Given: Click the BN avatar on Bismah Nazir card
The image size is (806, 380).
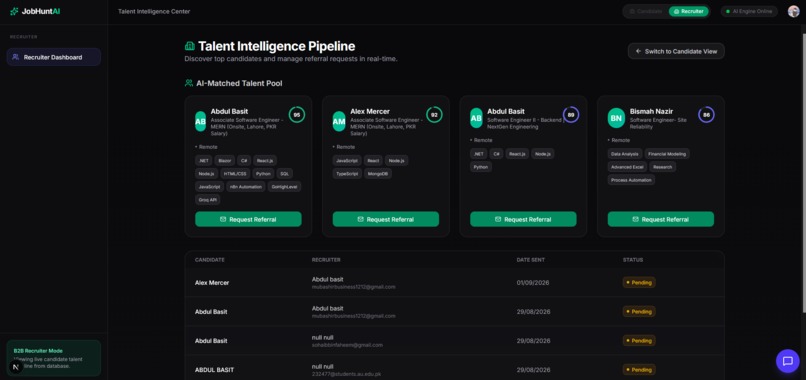Looking at the screenshot, I should (x=616, y=118).
